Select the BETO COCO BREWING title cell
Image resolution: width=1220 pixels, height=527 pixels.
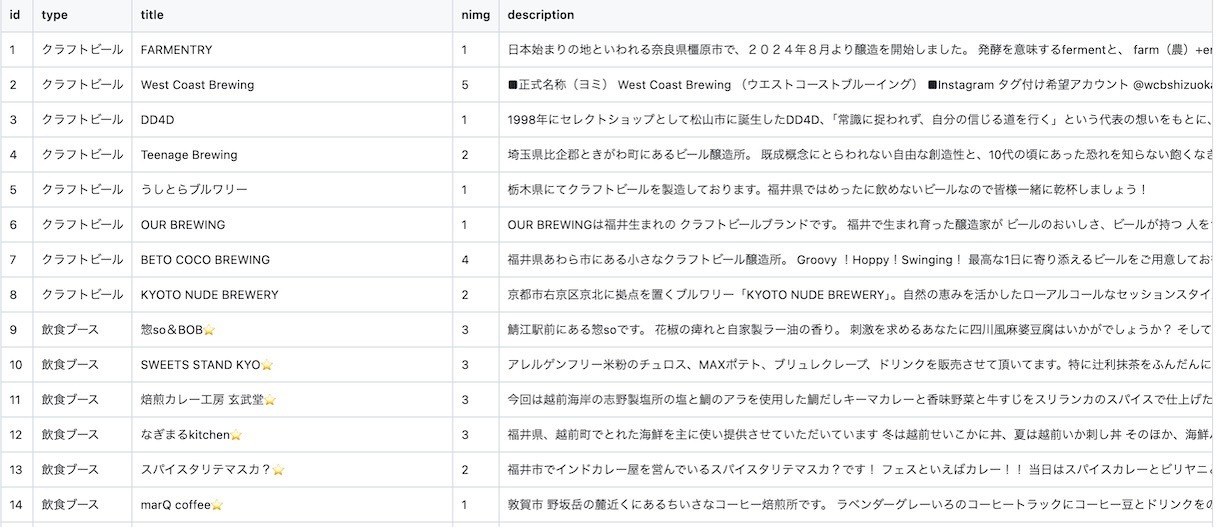205,260
